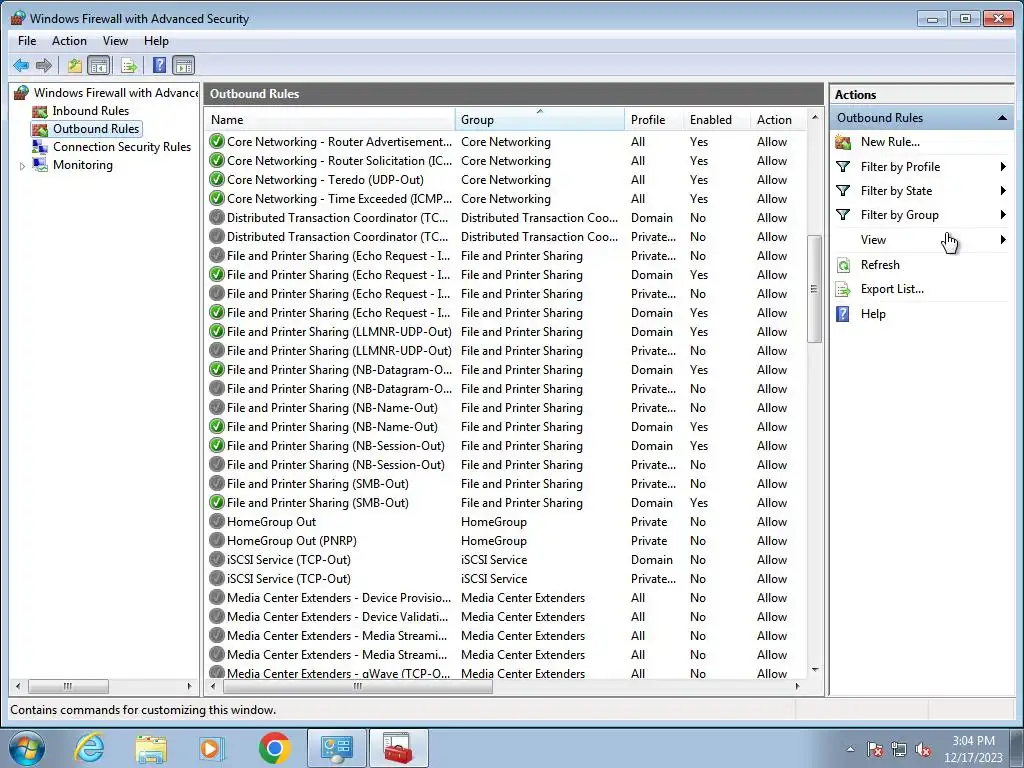
Task: Open the View menu in menu bar
Action: coord(115,40)
